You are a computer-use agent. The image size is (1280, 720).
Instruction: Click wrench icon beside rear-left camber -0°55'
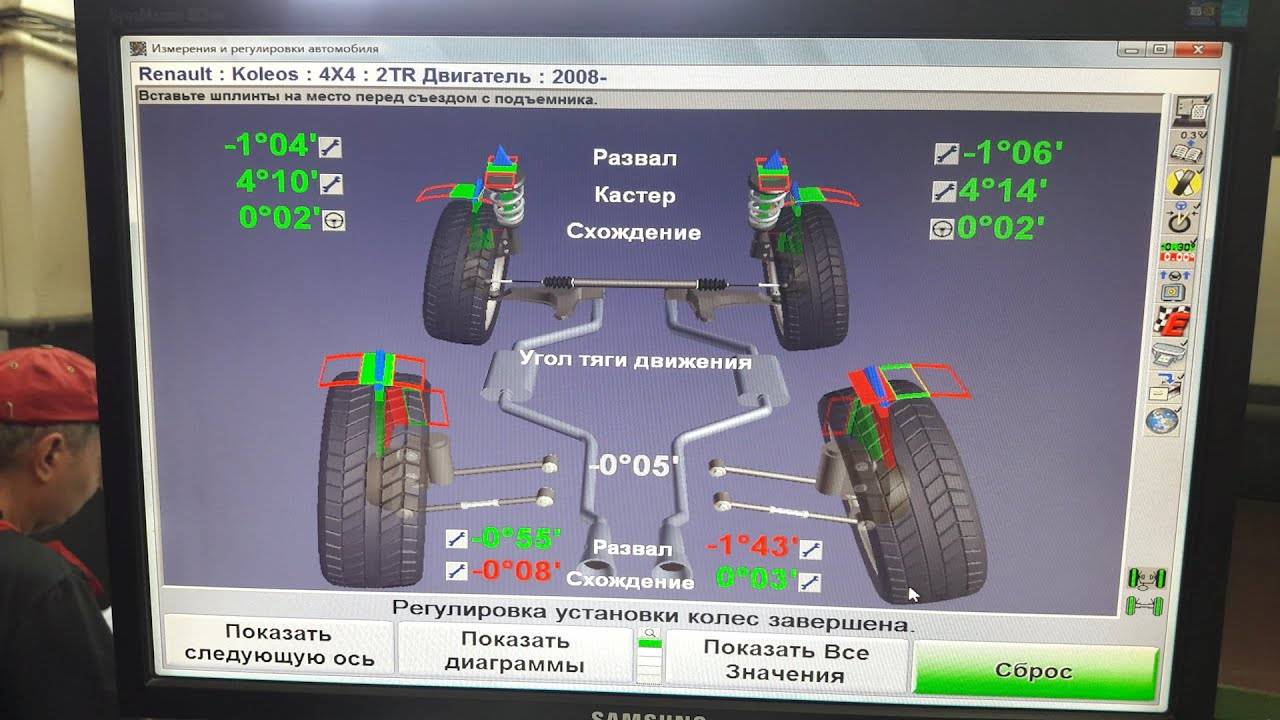[x=456, y=539]
